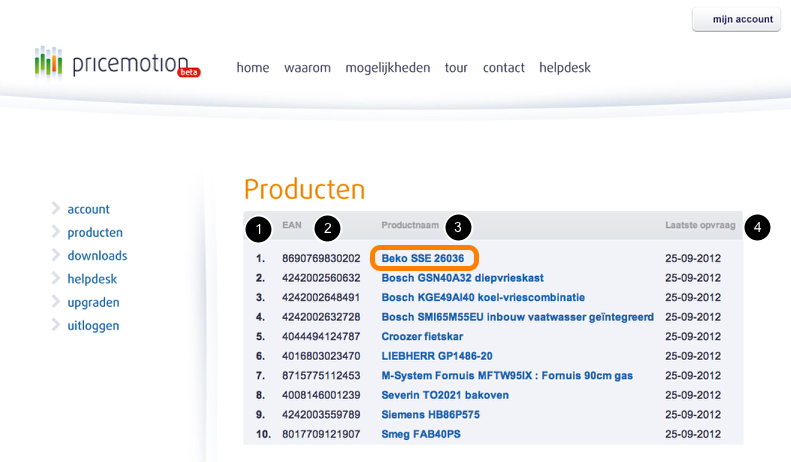Click the pricemotion logo
Screen dimensions: 791x462
pos(117,63)
